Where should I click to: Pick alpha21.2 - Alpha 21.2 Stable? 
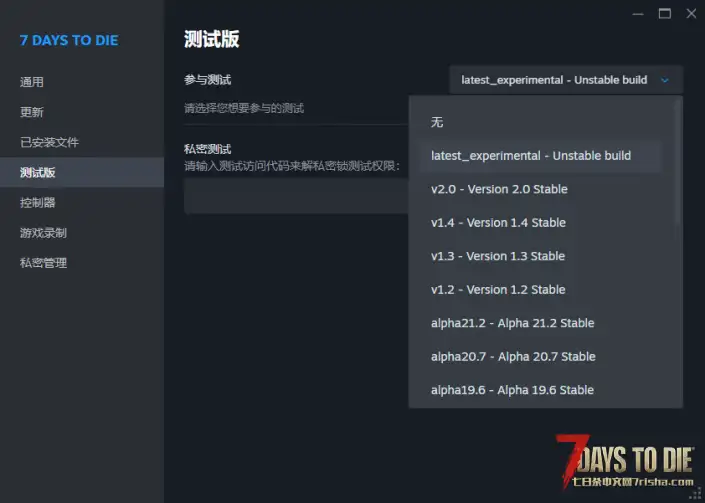[x=540, y=323]
